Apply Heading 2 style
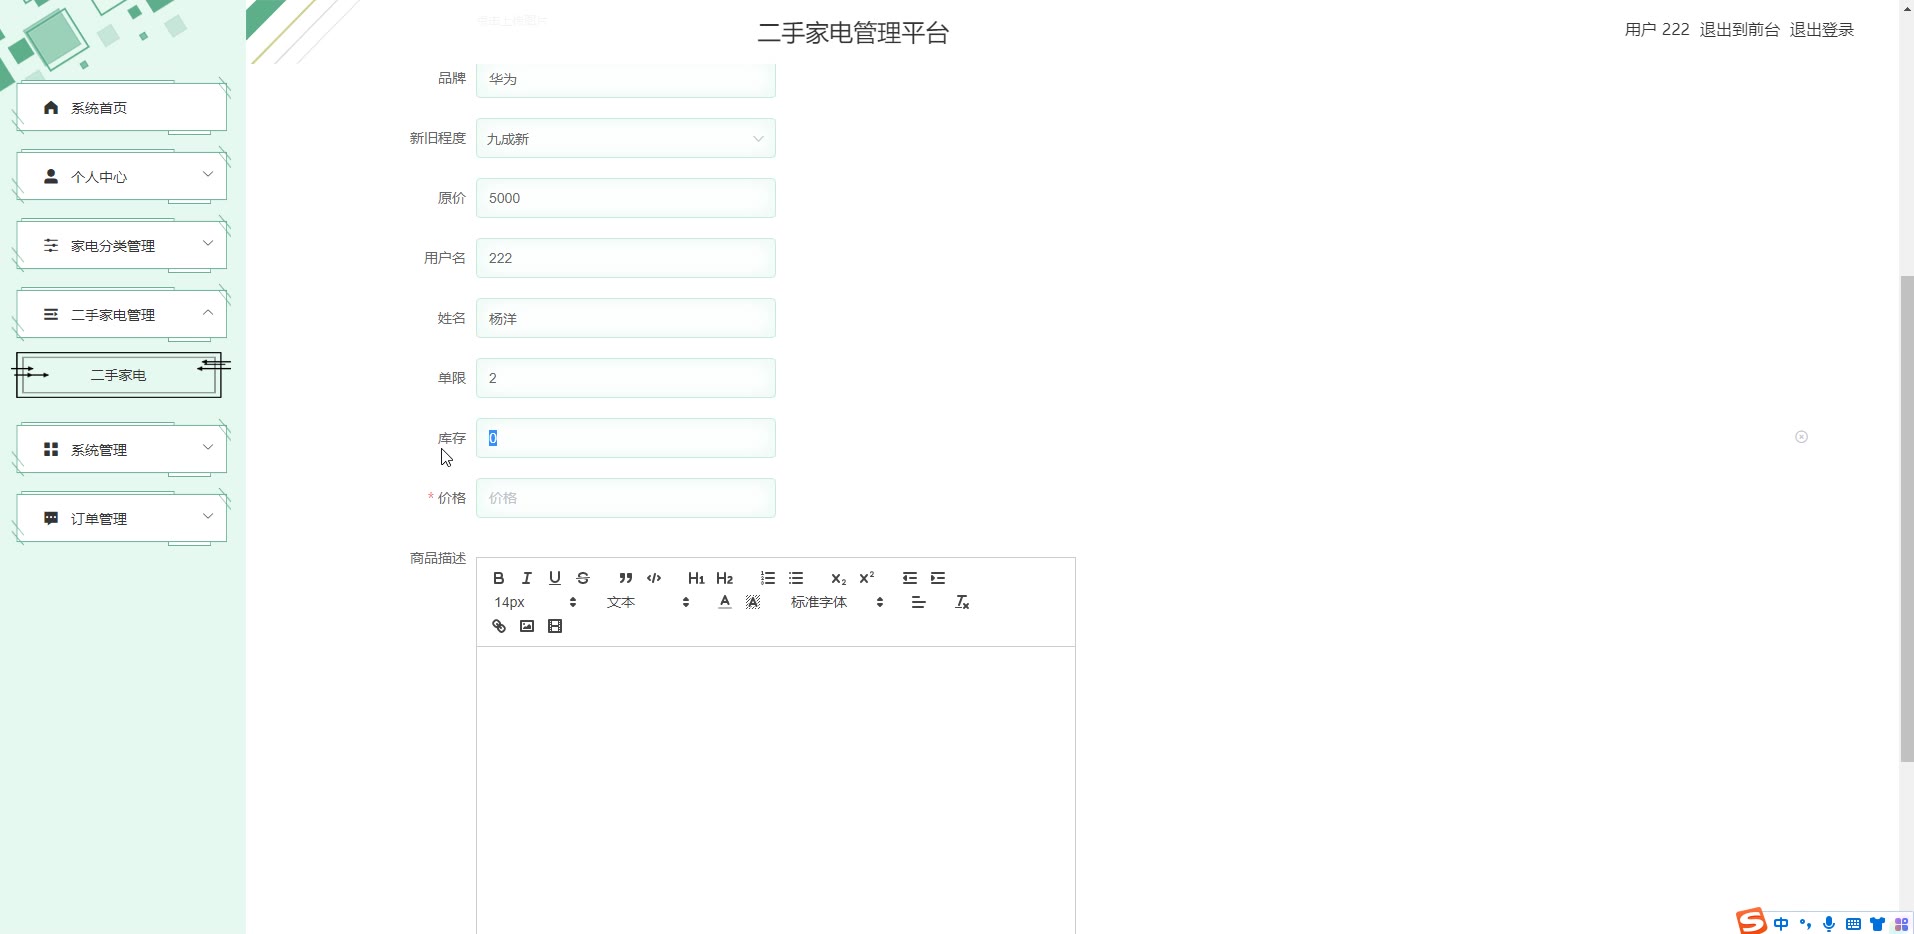Image resolution: width=1914 pixels, height=934 pixels. (725, 578)
